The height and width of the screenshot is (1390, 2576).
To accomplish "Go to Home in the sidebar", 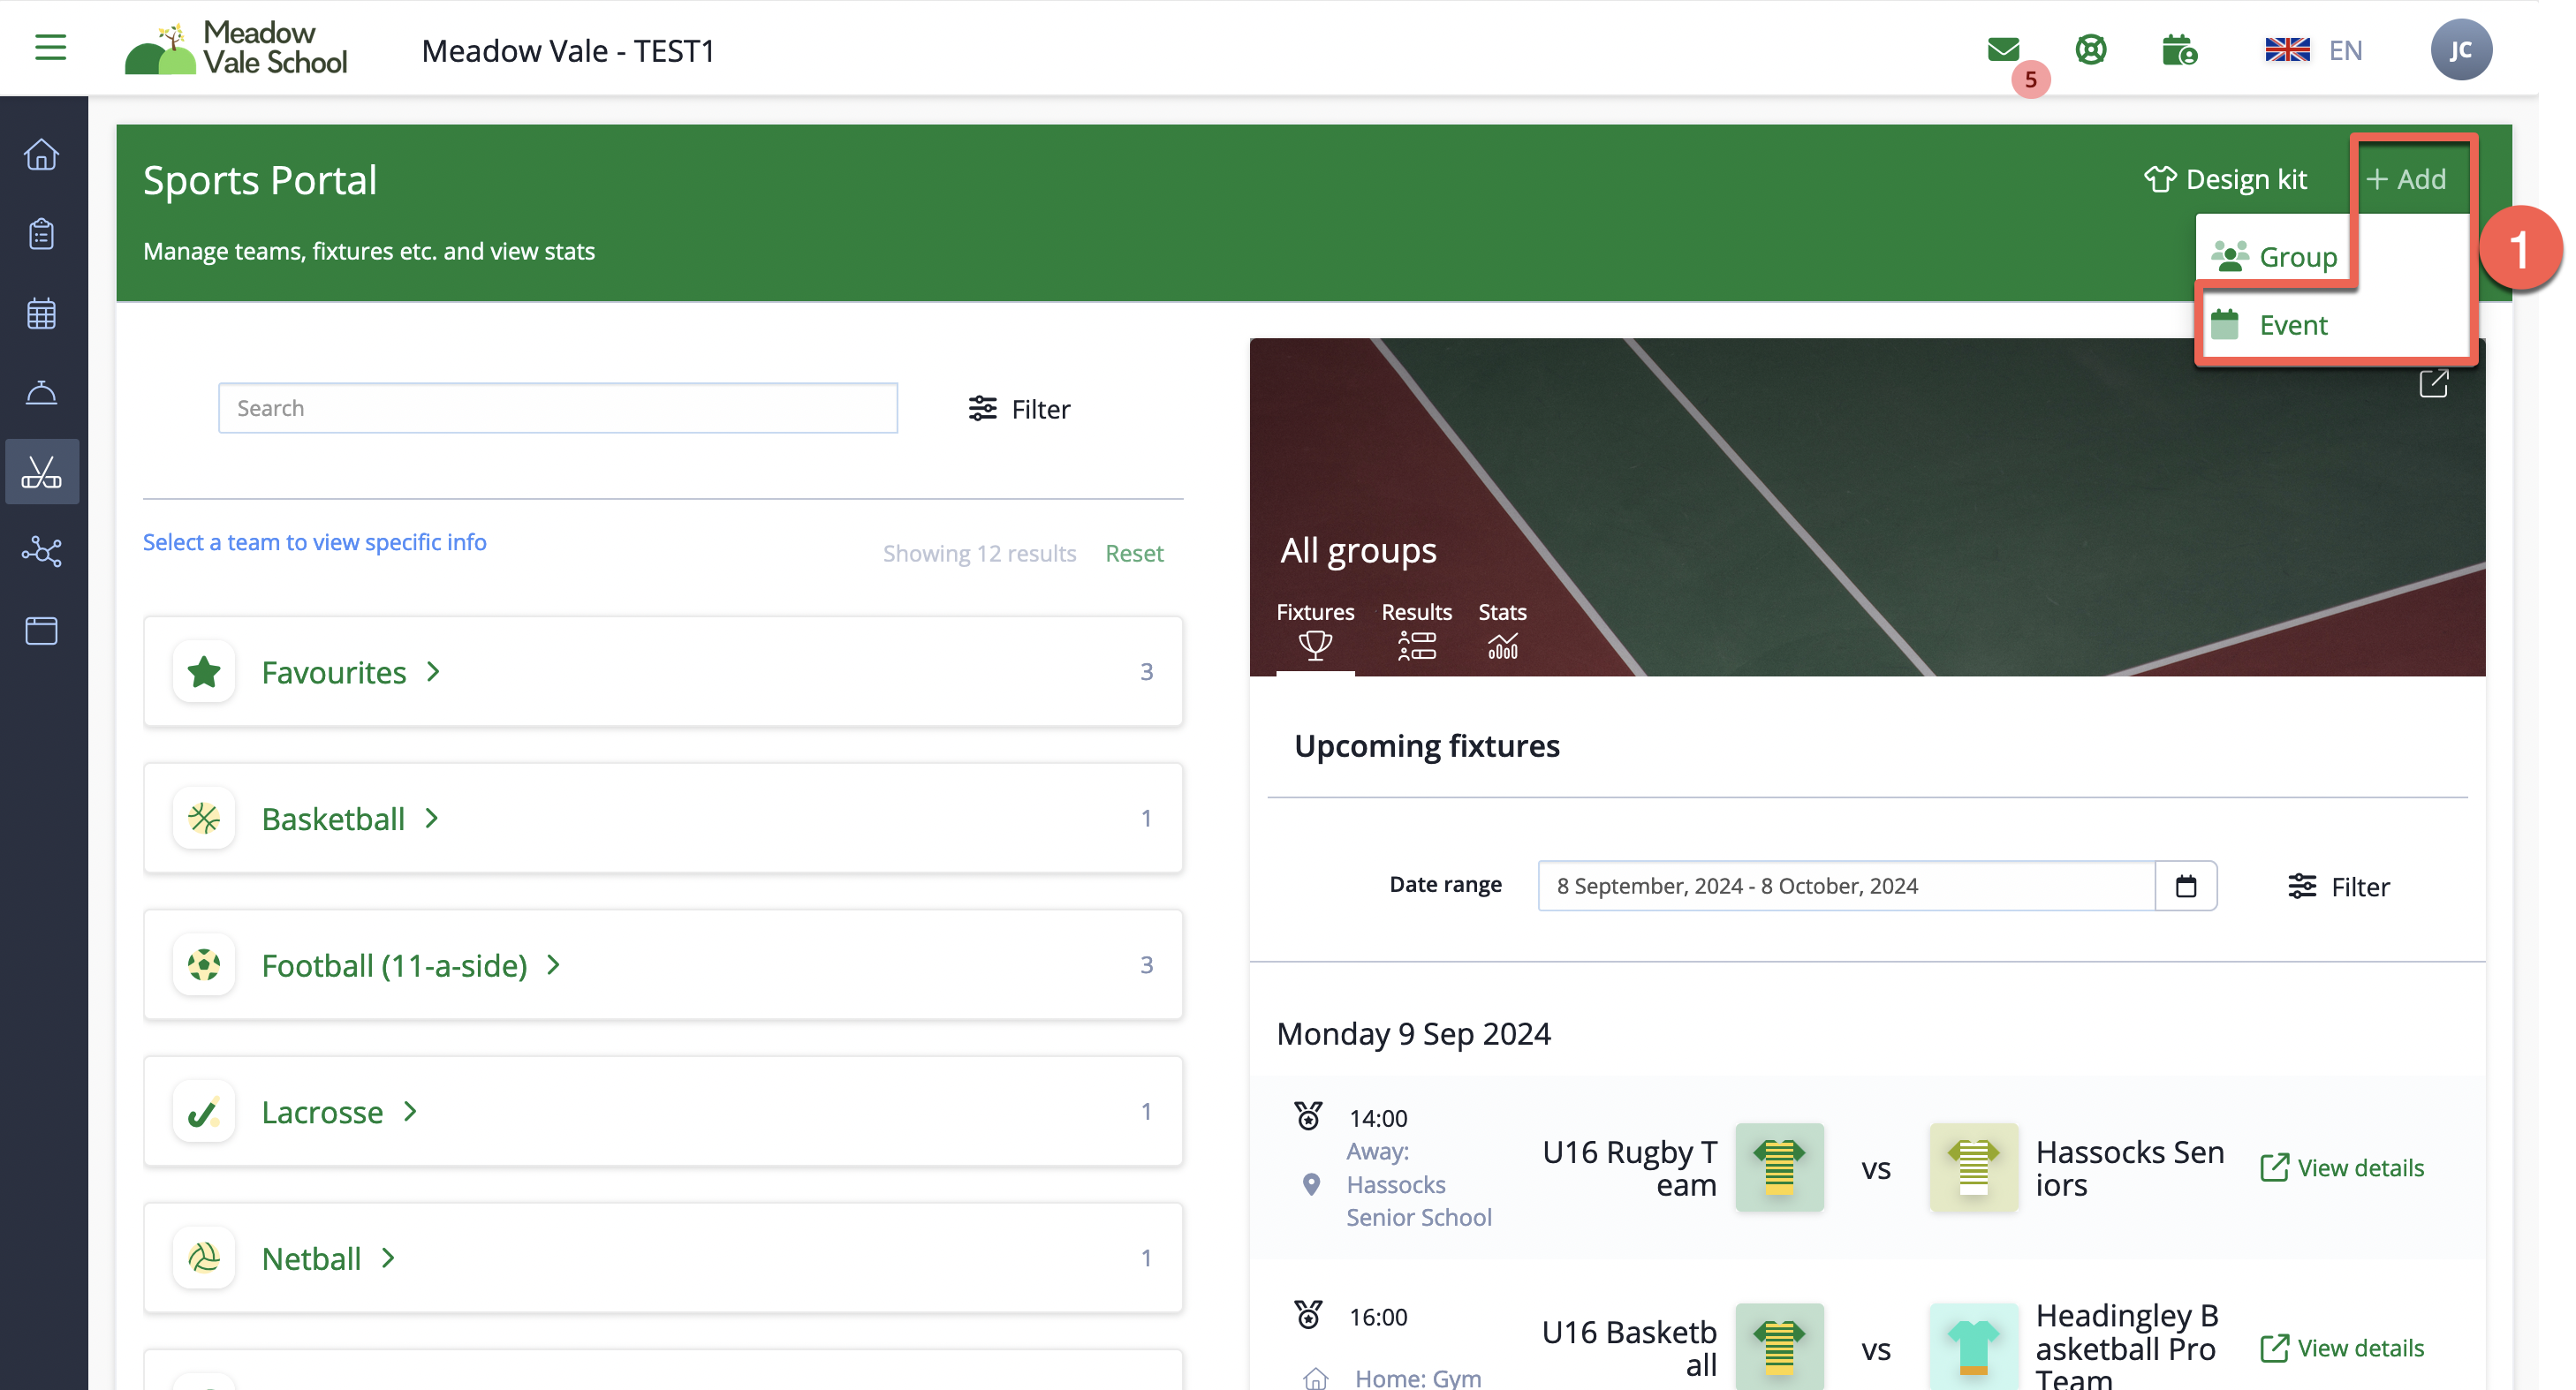I will 41,155.
